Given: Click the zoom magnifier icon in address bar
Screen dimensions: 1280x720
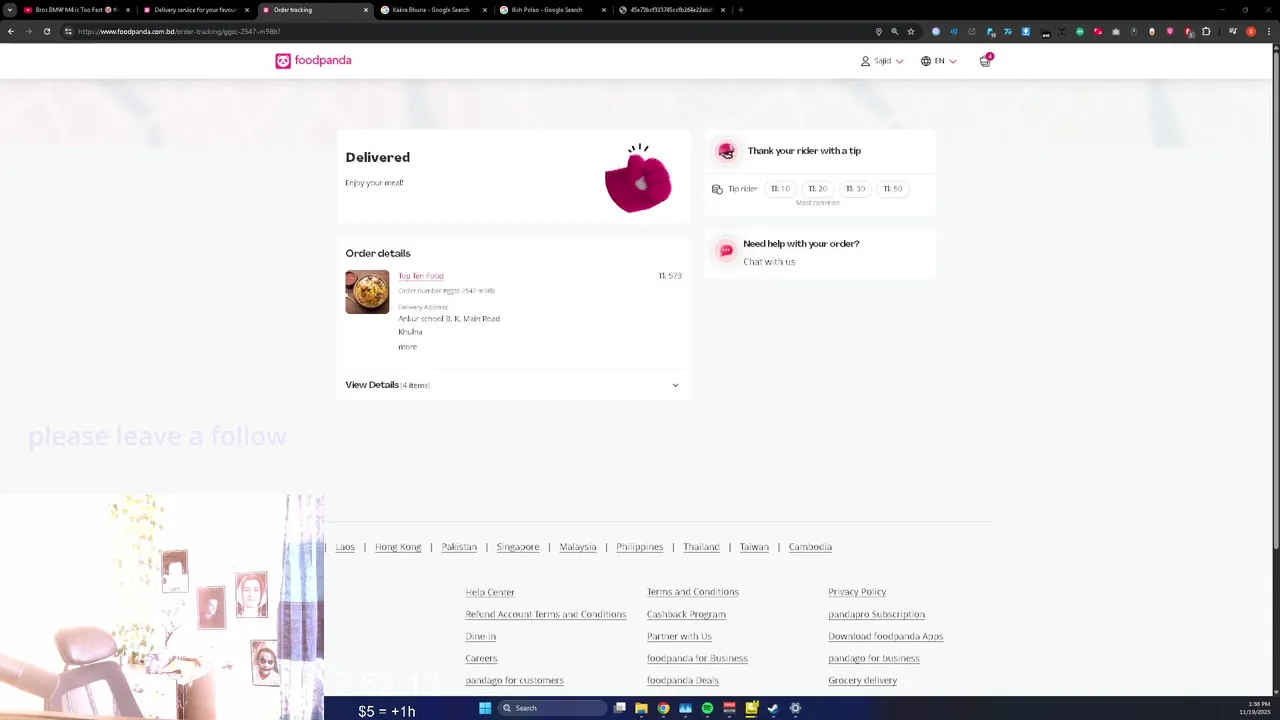Looking at the screenshot, I should point(894,32).
